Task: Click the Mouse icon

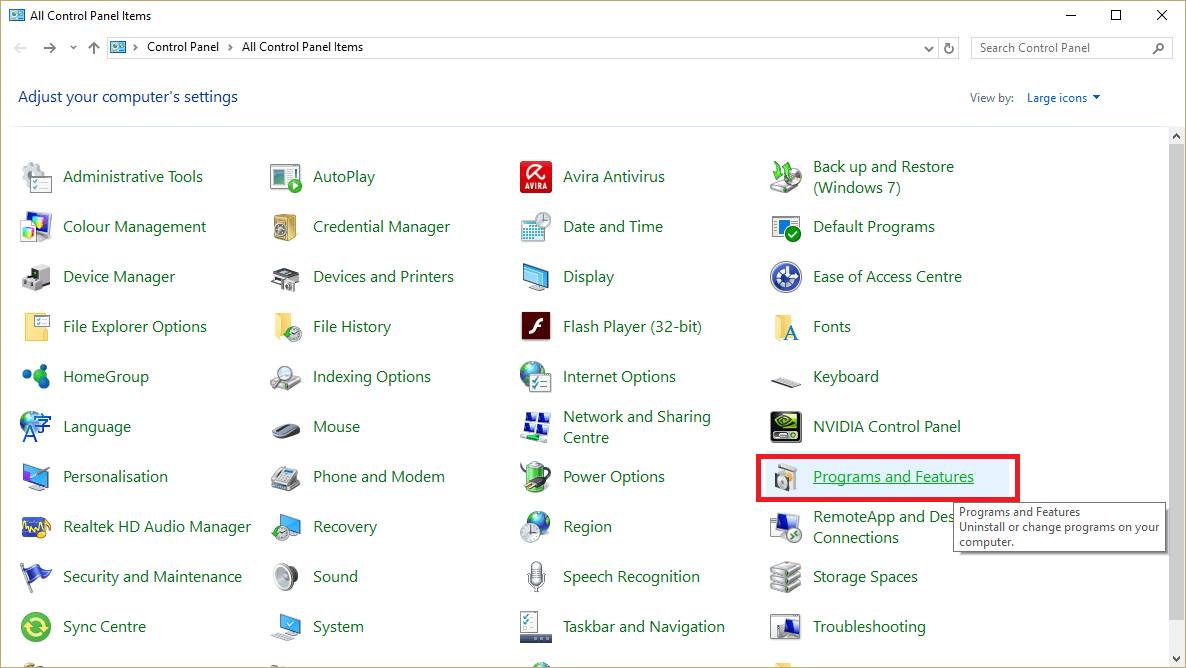Action: [x=286, y=430]
